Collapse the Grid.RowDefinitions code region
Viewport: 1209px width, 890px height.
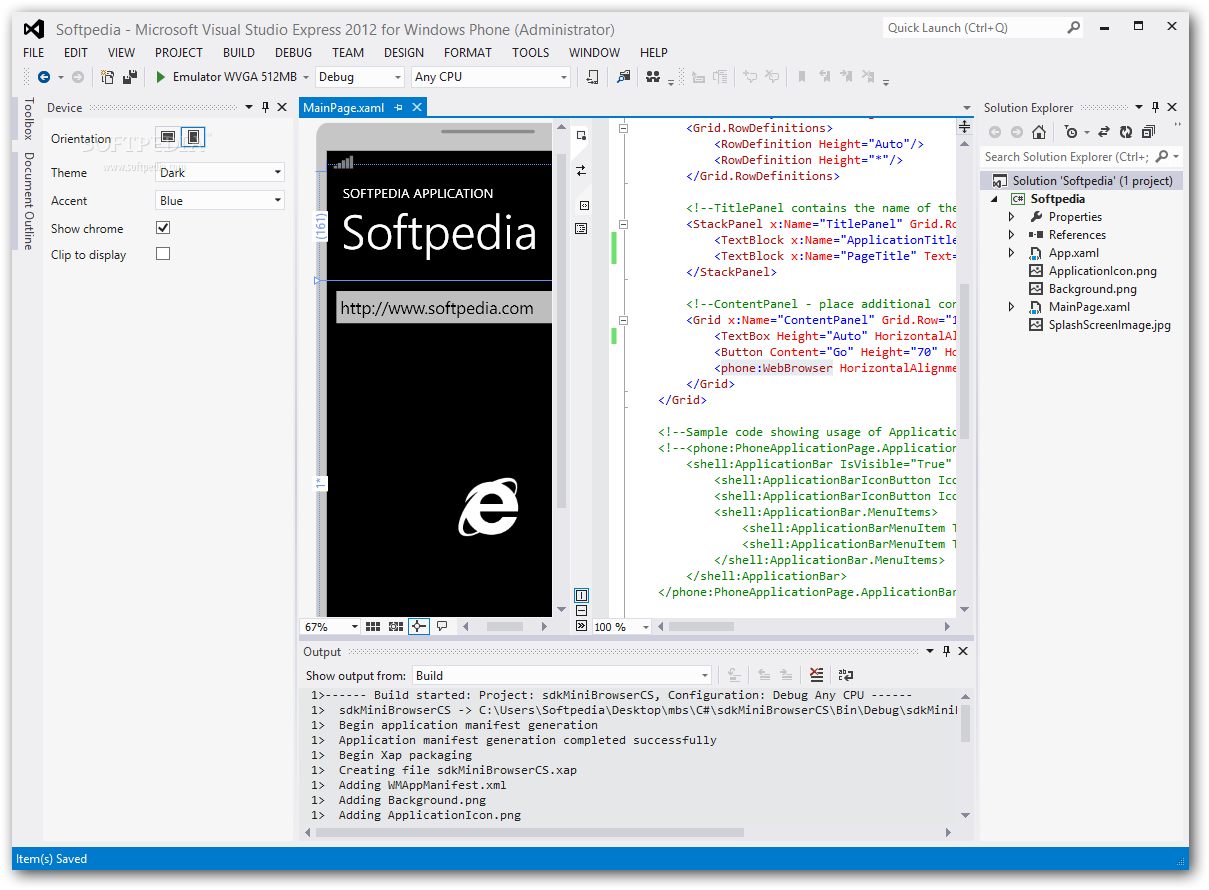click(623, 128)
